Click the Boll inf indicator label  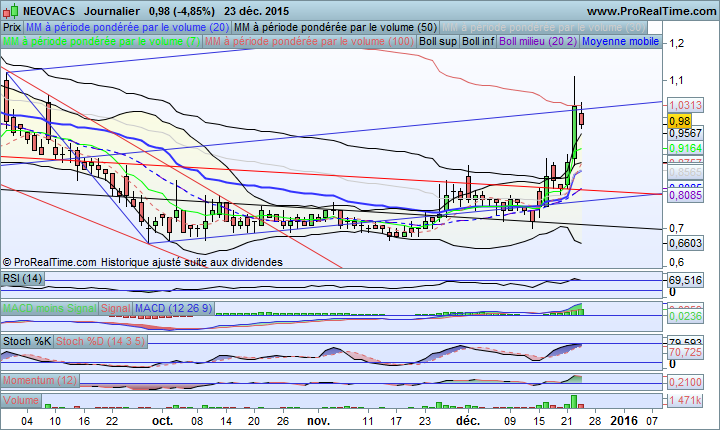478,41
